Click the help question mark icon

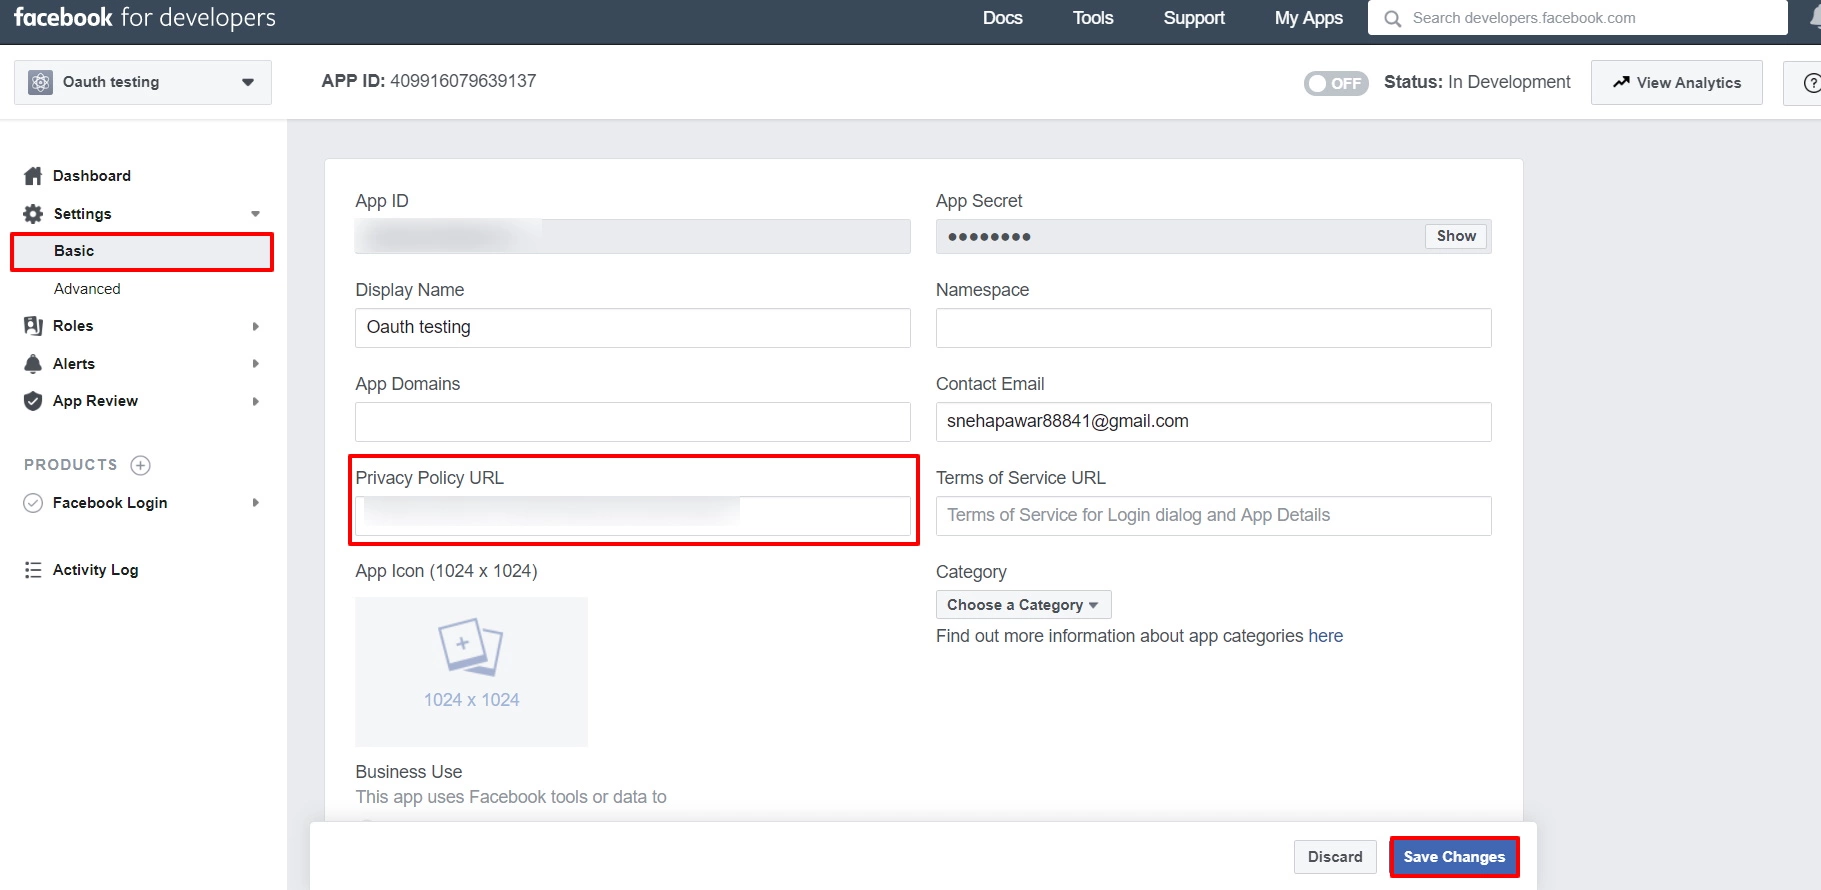coord(1811,83)
